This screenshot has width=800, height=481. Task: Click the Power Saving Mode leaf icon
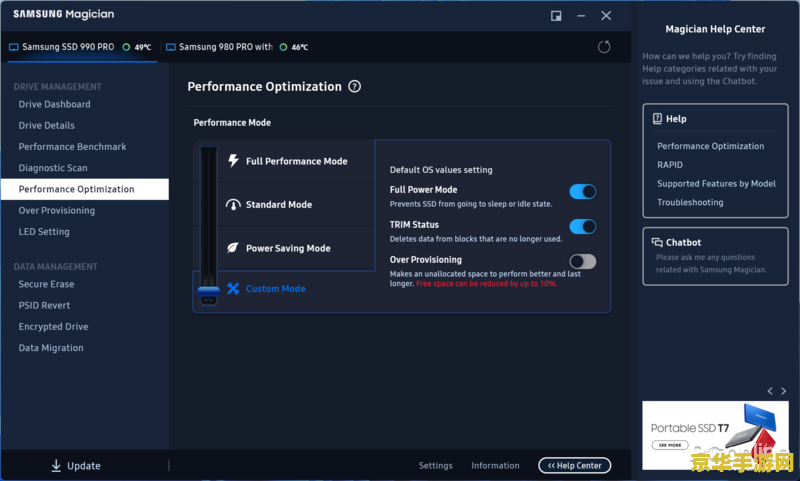[233, 248]
